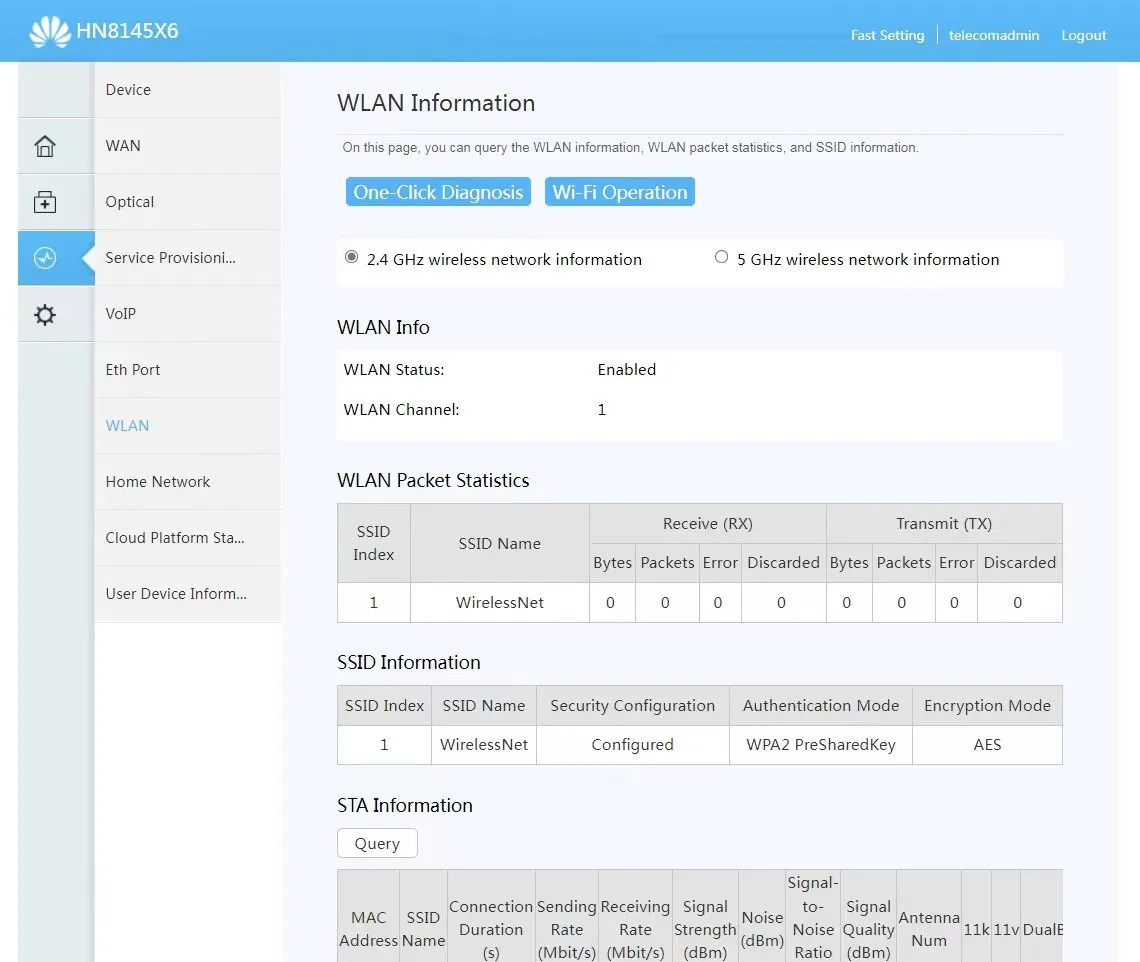Select 2.4 GHz wireless network information

pos(352,258)
